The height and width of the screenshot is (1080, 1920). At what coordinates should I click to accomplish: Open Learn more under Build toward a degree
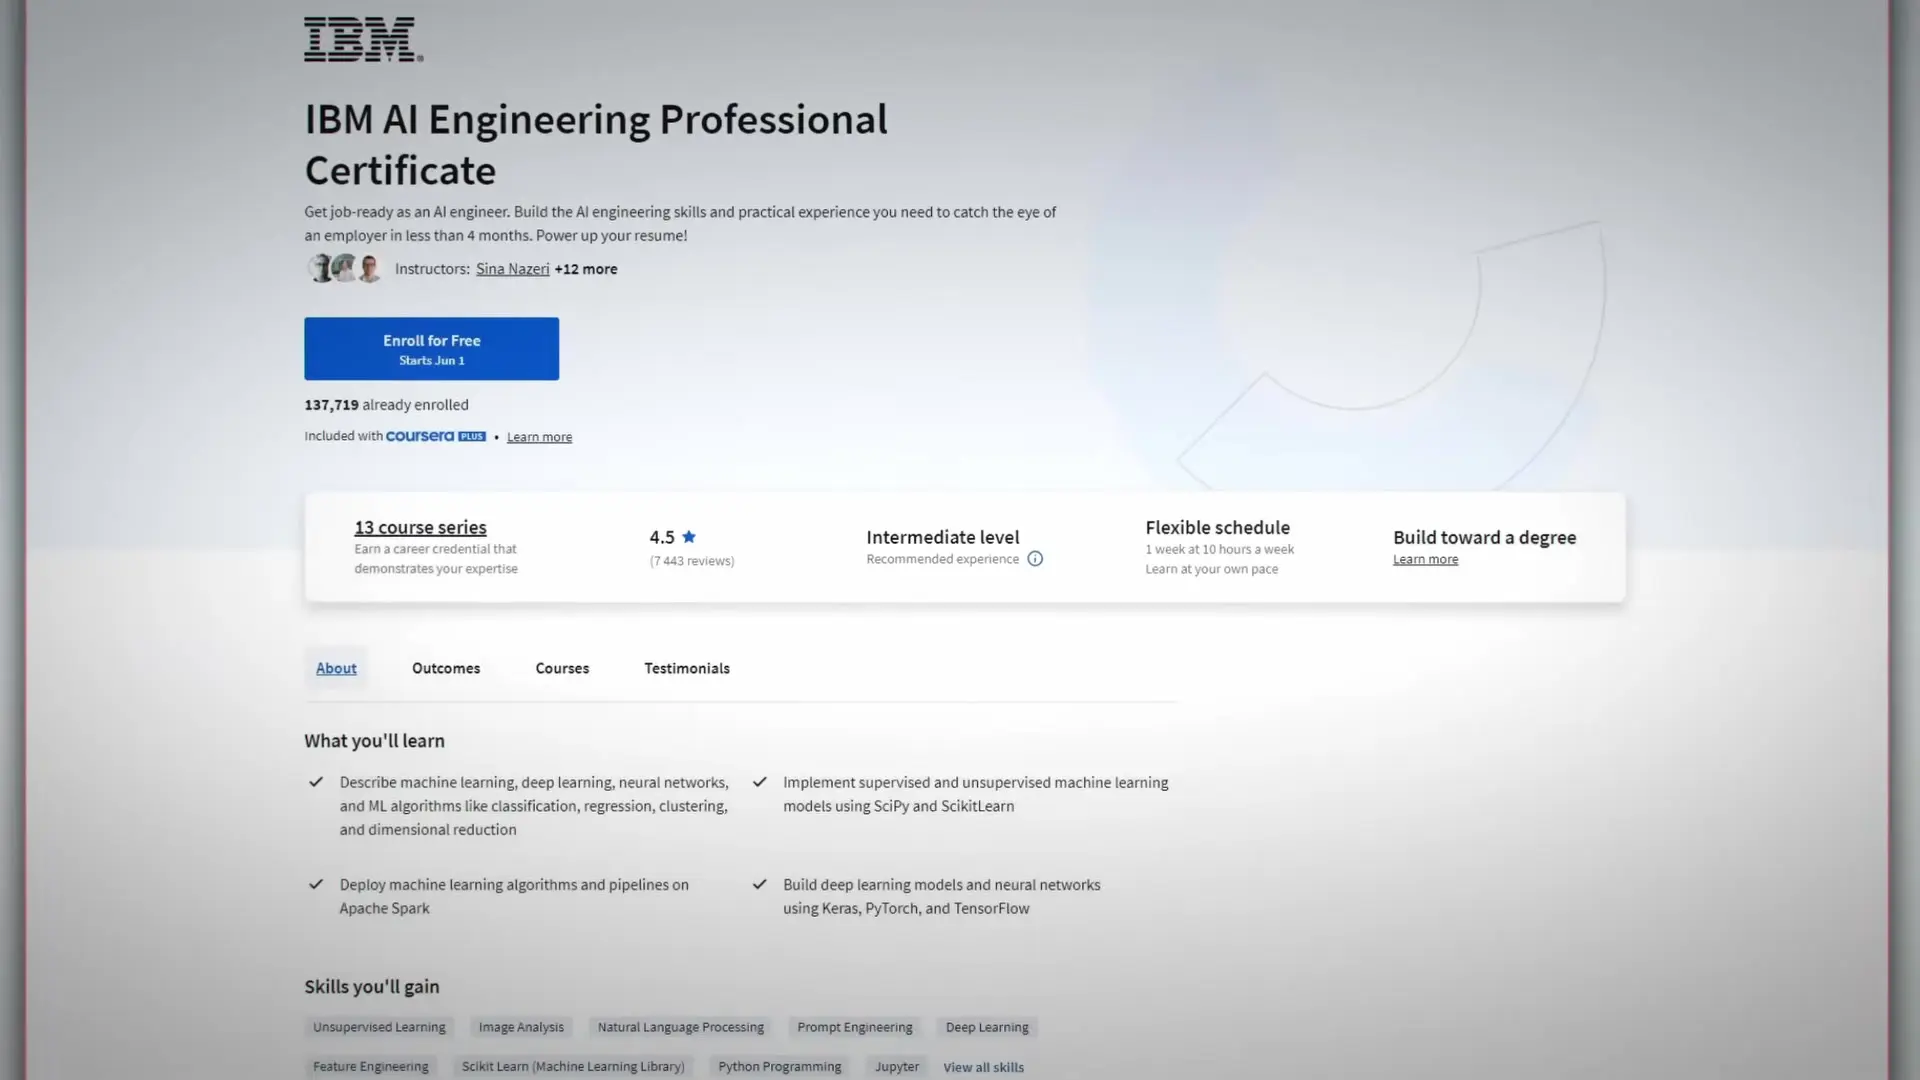1425,560
